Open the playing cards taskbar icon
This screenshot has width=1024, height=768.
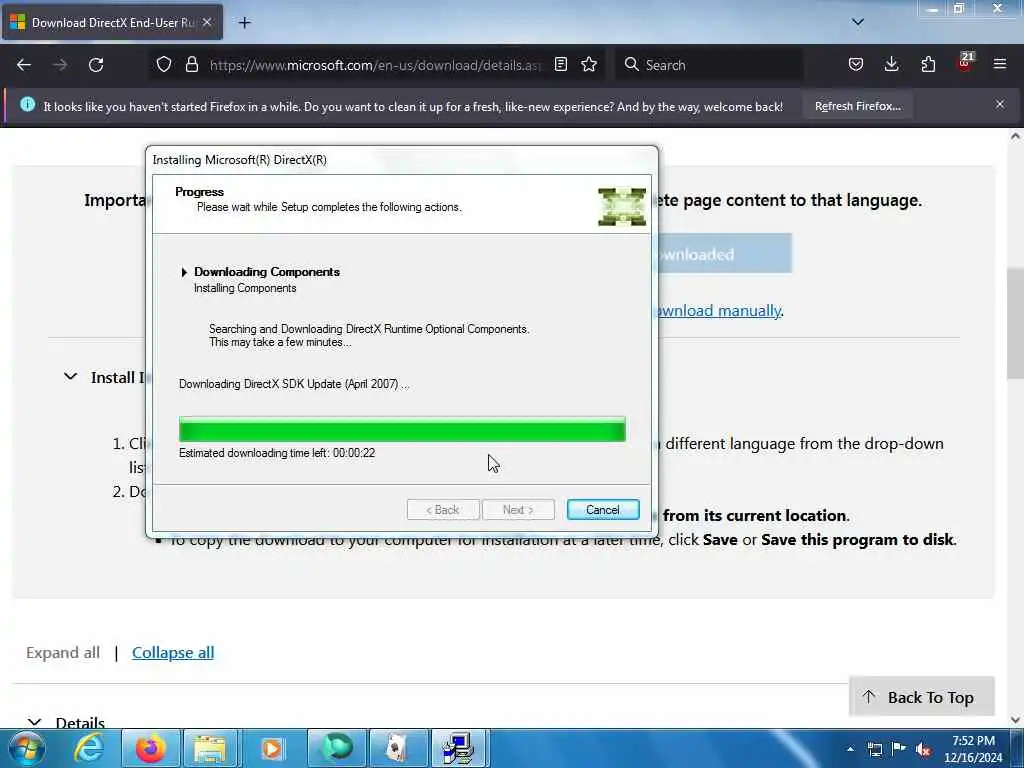pos(398,748)
